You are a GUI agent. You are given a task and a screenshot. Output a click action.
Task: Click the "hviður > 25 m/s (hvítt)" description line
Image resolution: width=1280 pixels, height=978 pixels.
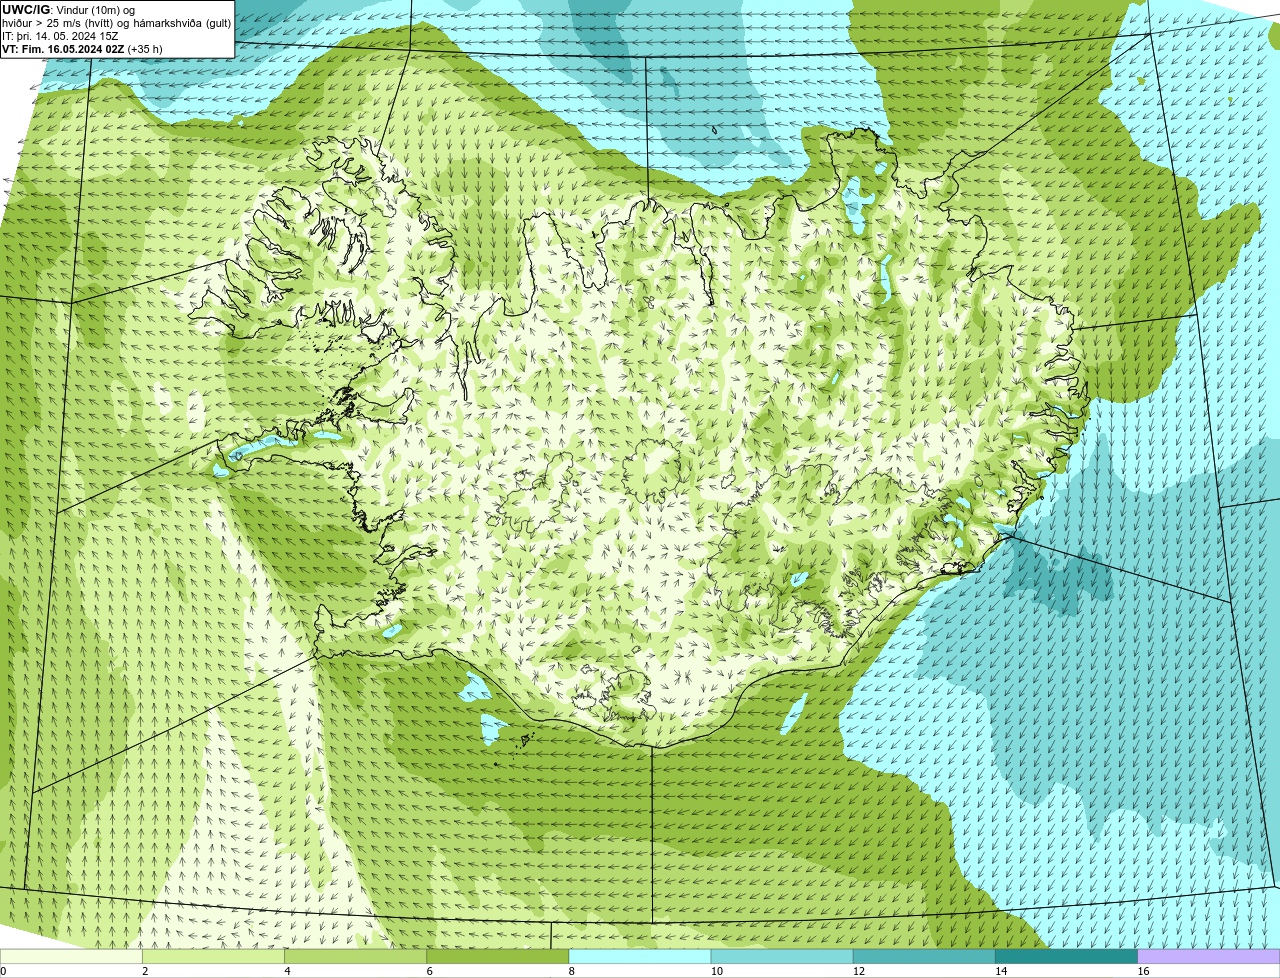click(117, 23)
